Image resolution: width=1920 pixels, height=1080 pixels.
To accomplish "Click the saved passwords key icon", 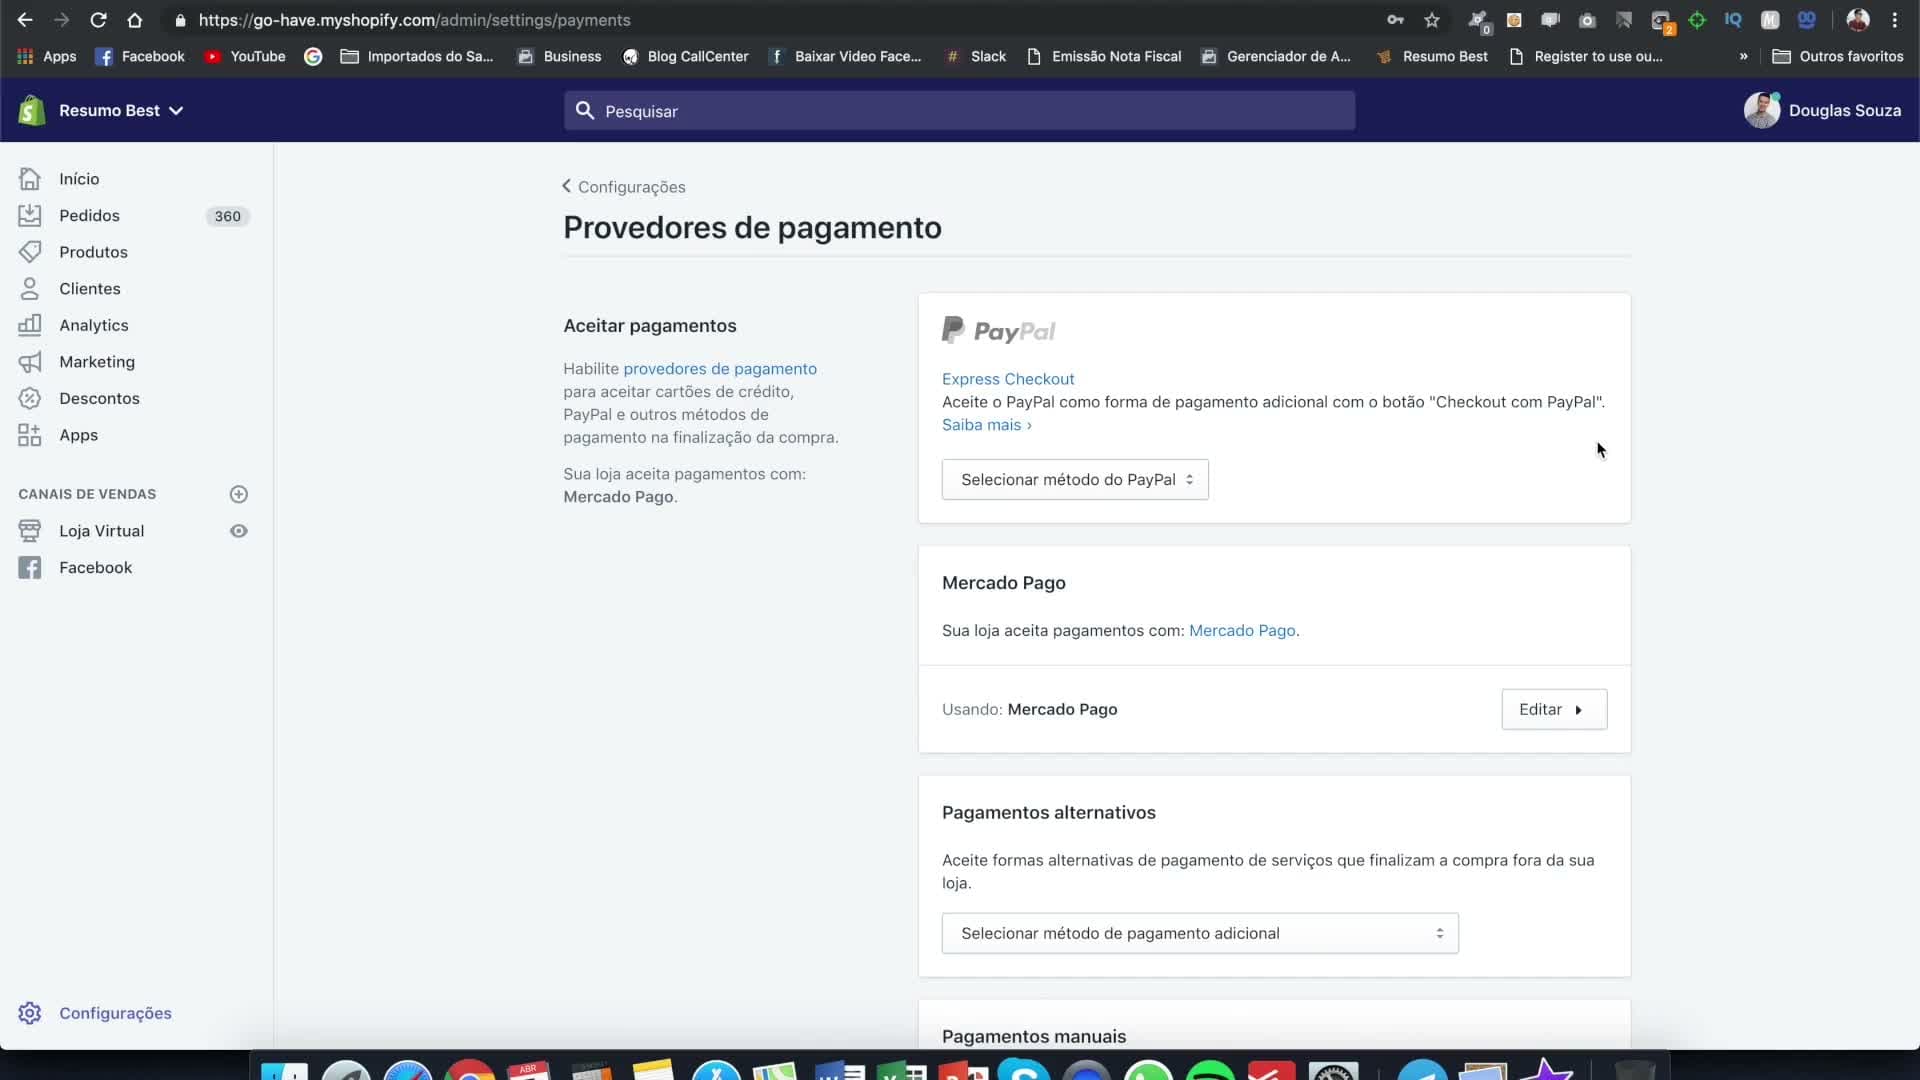I will pos(1395,20).
